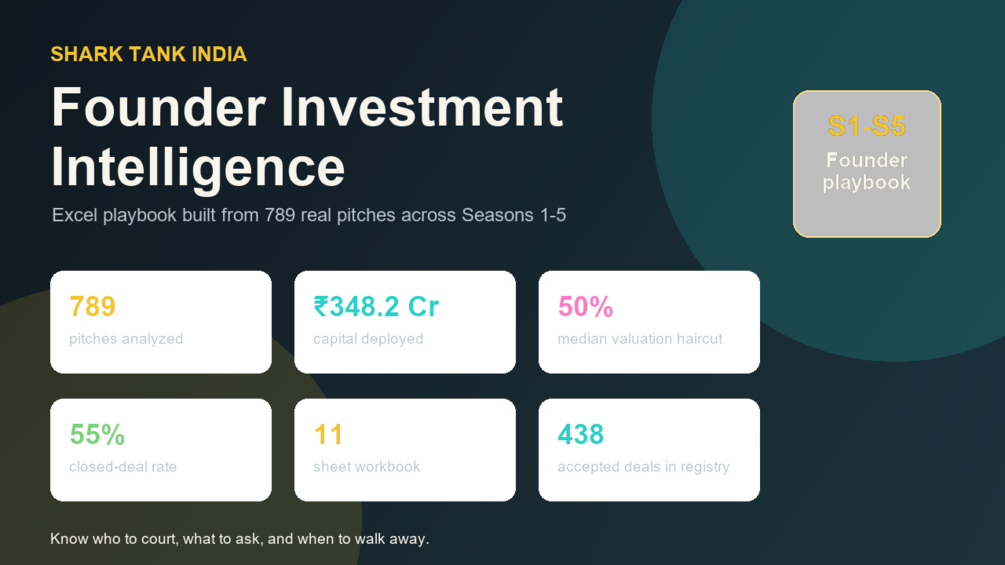Click the yellow 789 number

(92, 307)
